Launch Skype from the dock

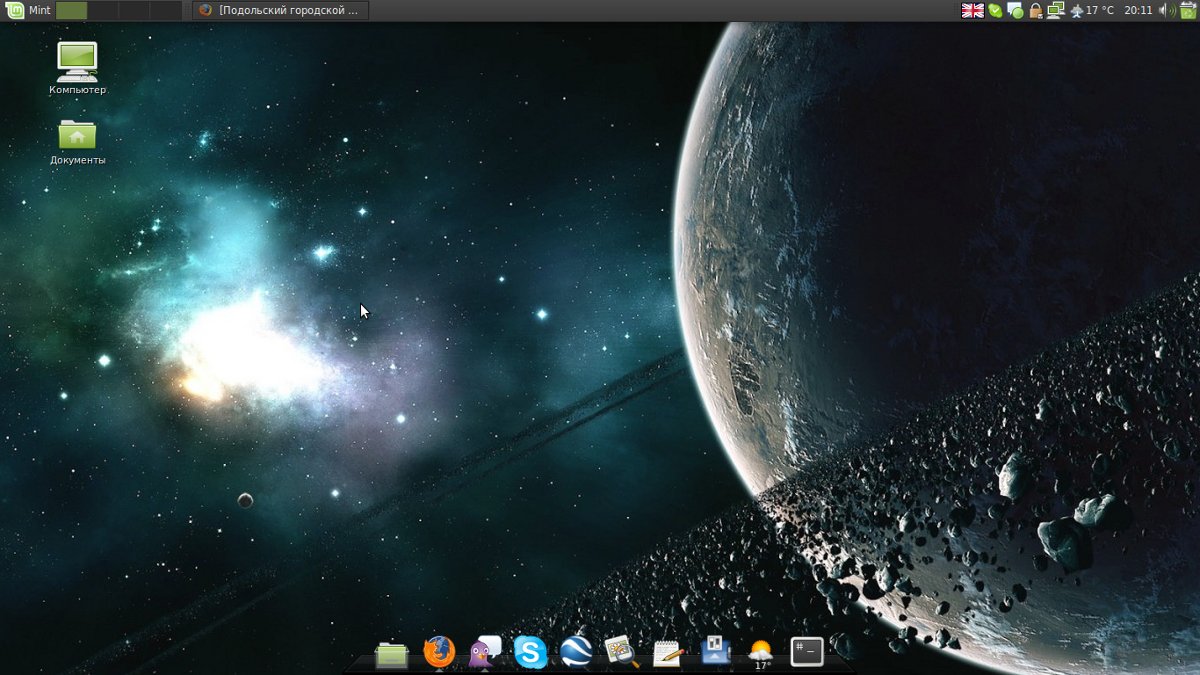(x=530, y=653)
